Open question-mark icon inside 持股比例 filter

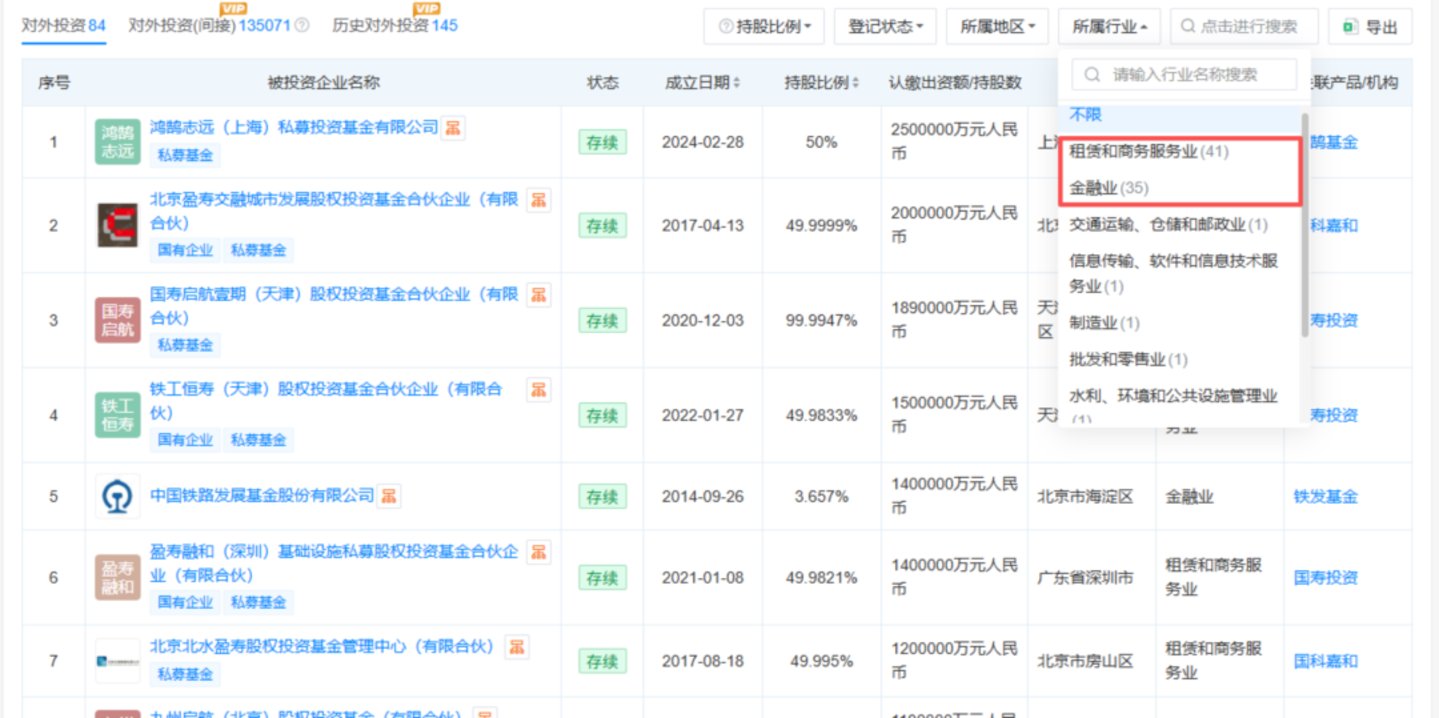tap(725, 27)
